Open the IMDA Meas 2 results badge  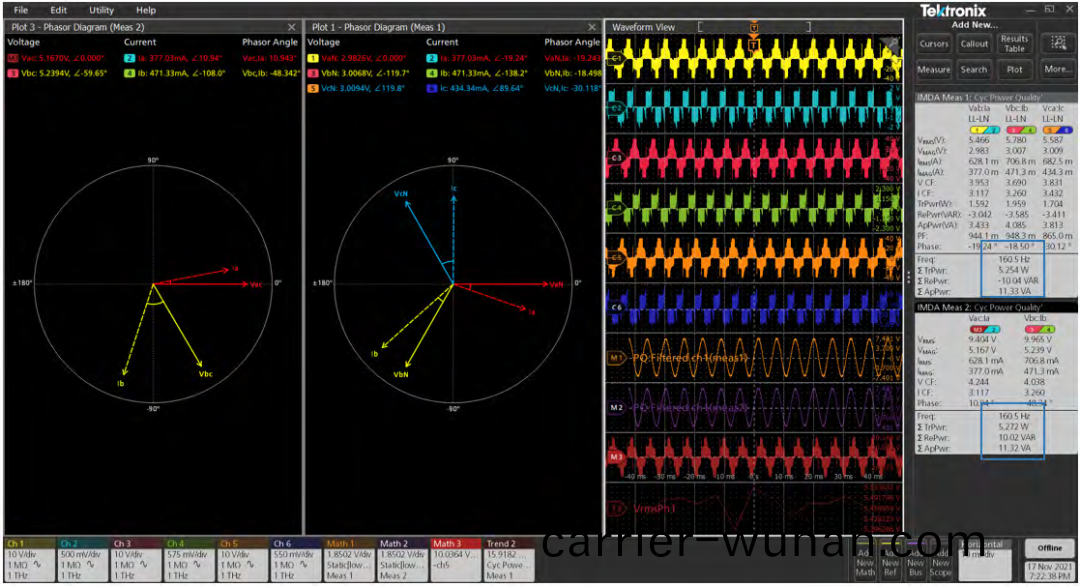[x=994, y=306]
